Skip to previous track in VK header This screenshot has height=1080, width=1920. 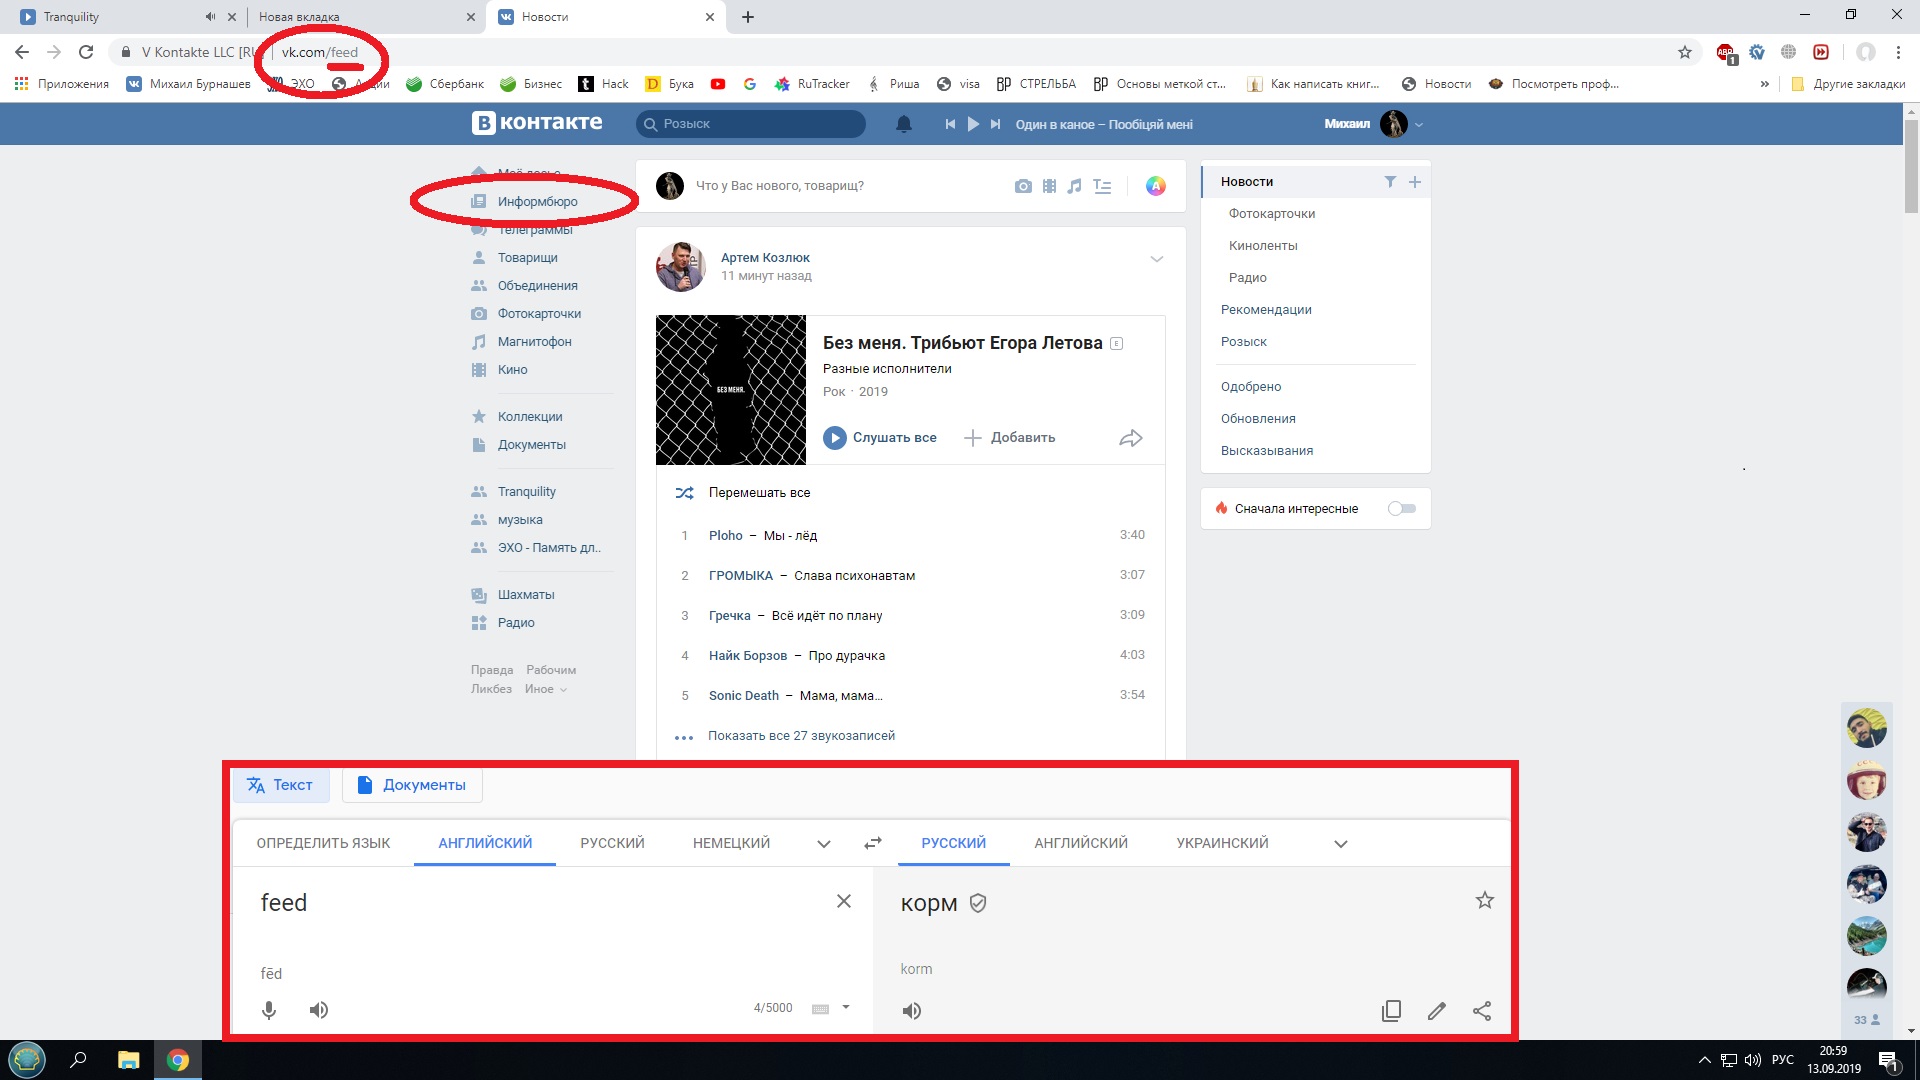pos(950,124)
